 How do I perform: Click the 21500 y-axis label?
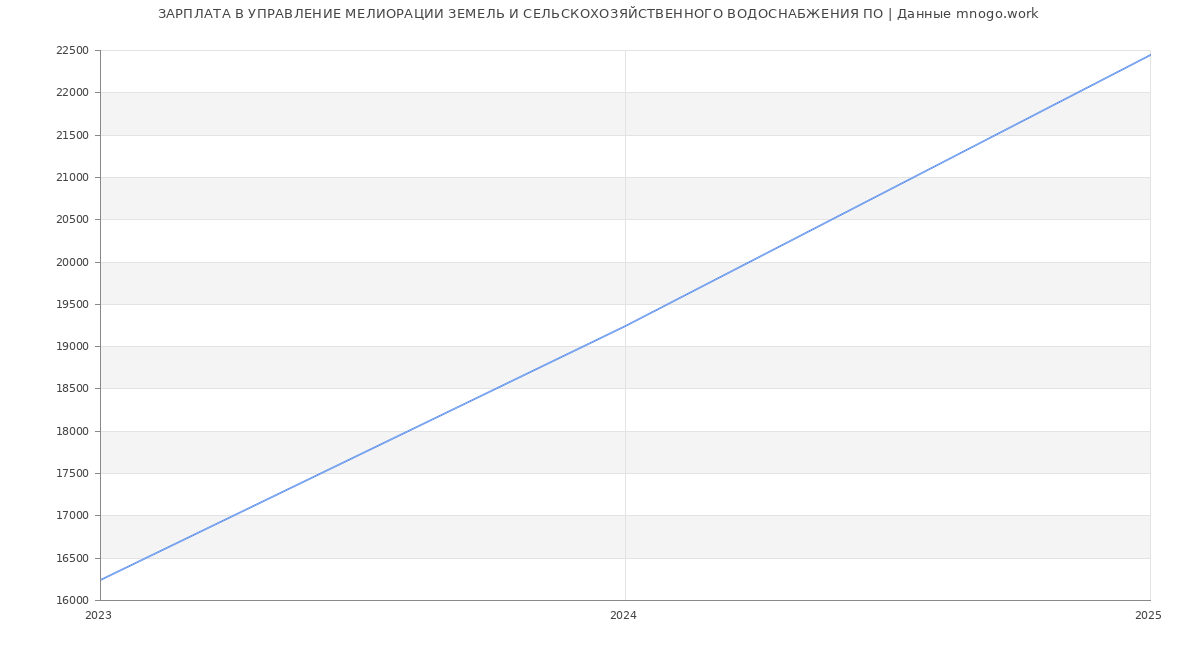72,135
